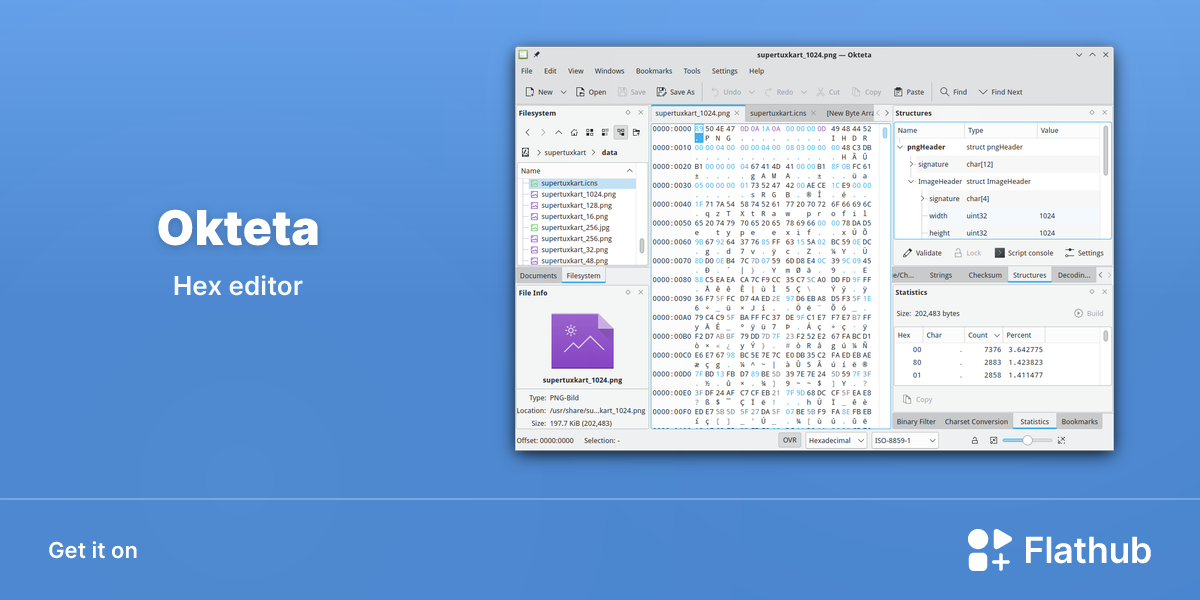Select supertuxkart_1024.png in file list
Viewport: 1200px width, 600px height.
[x=578, y=194]
